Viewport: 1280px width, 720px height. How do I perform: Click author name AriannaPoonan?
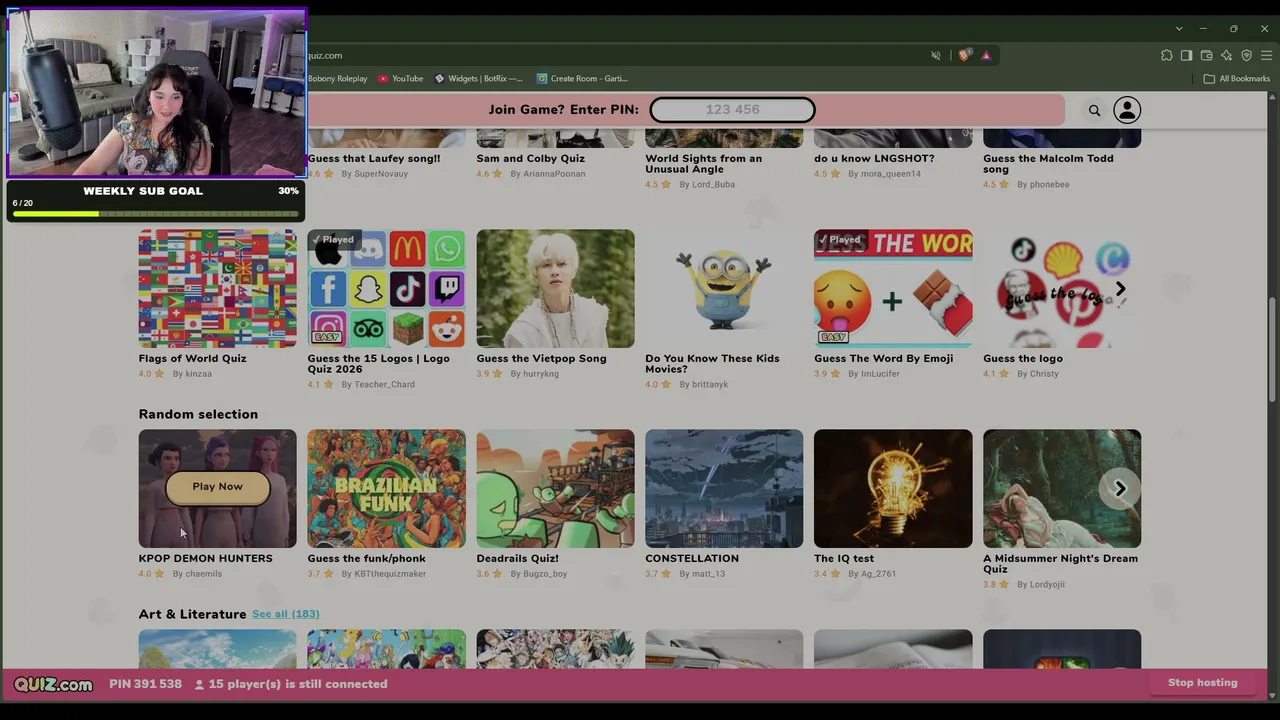click(554, 174)
